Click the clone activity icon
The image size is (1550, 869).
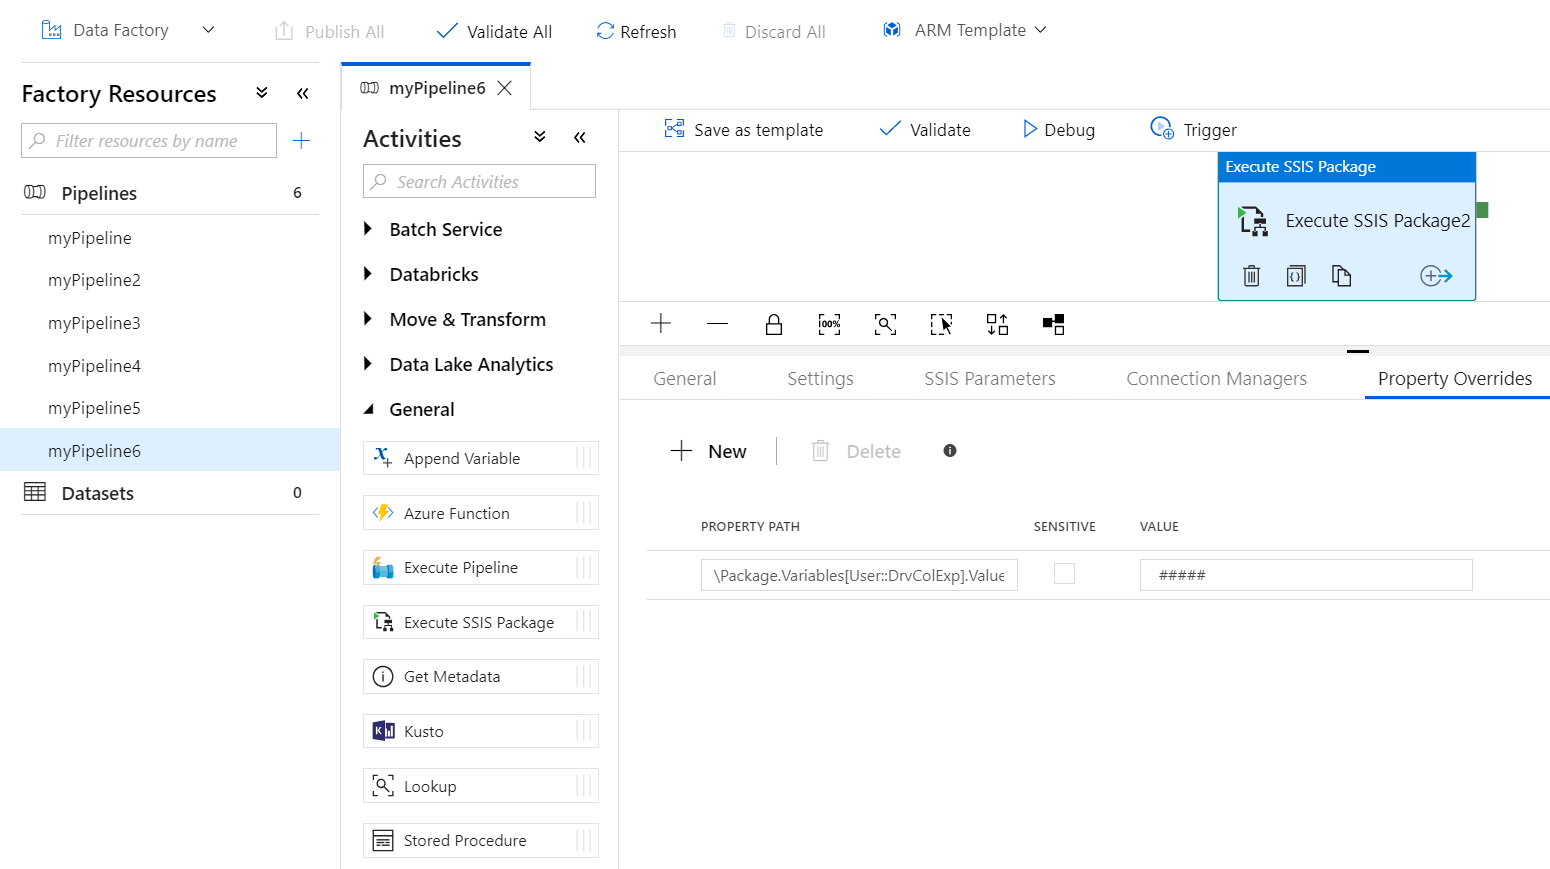[x=1341, y=276]
